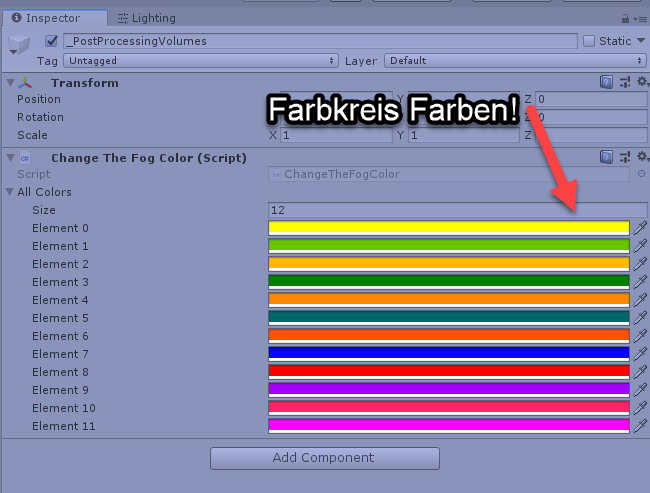Image resolution: width=650 pixels, height=493 pixels.
Task: Open the lime green Element 1 swatch
Action: (x=449, y=245)
